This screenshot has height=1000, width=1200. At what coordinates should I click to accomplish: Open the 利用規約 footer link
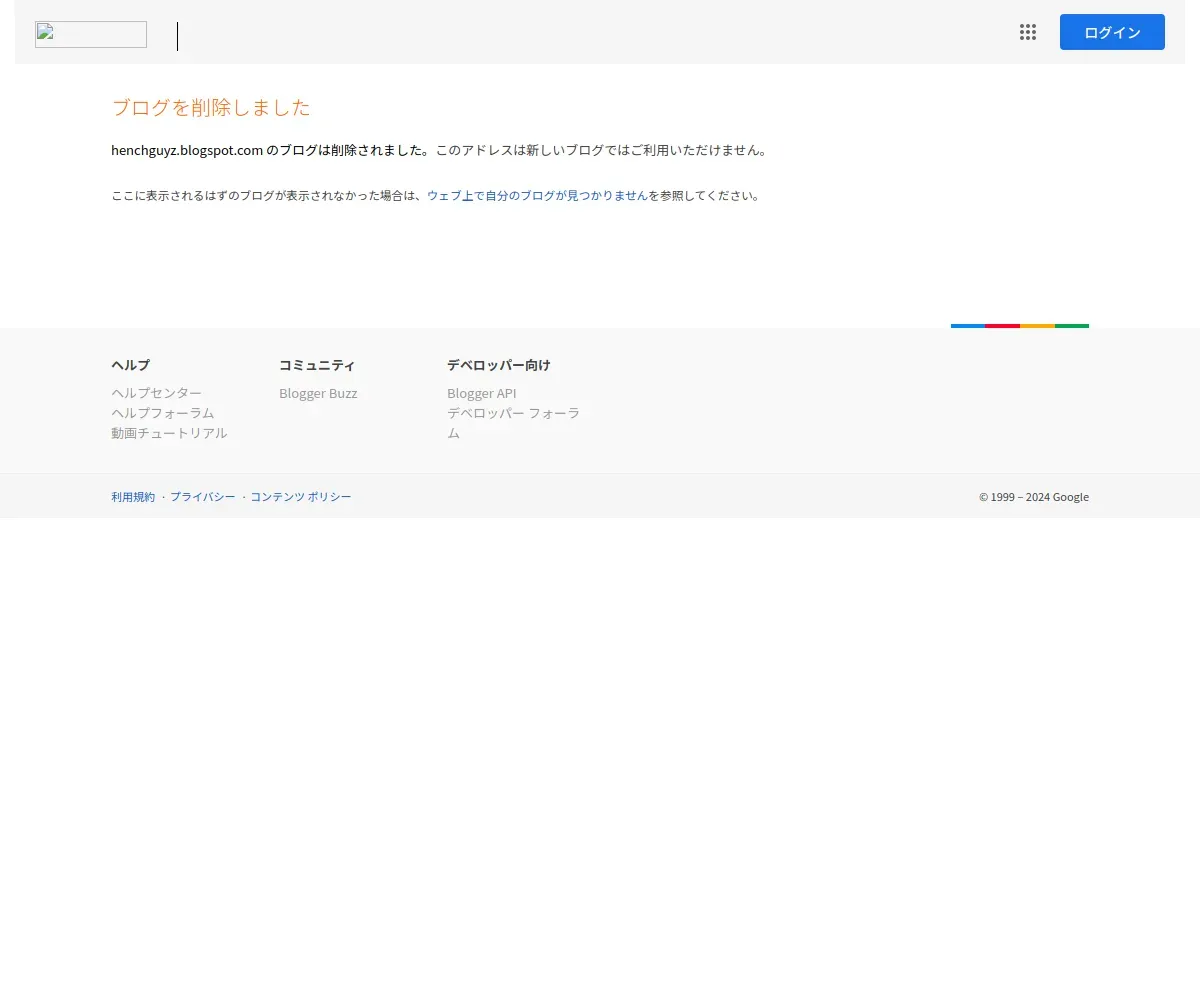(133, 497)
